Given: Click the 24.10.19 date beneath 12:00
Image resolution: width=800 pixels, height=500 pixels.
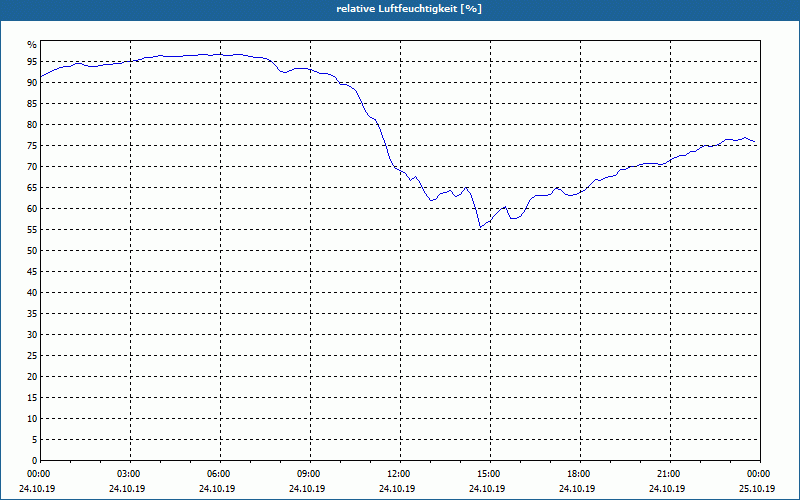Looking at the screenshot, I should [x=397, y=488].
